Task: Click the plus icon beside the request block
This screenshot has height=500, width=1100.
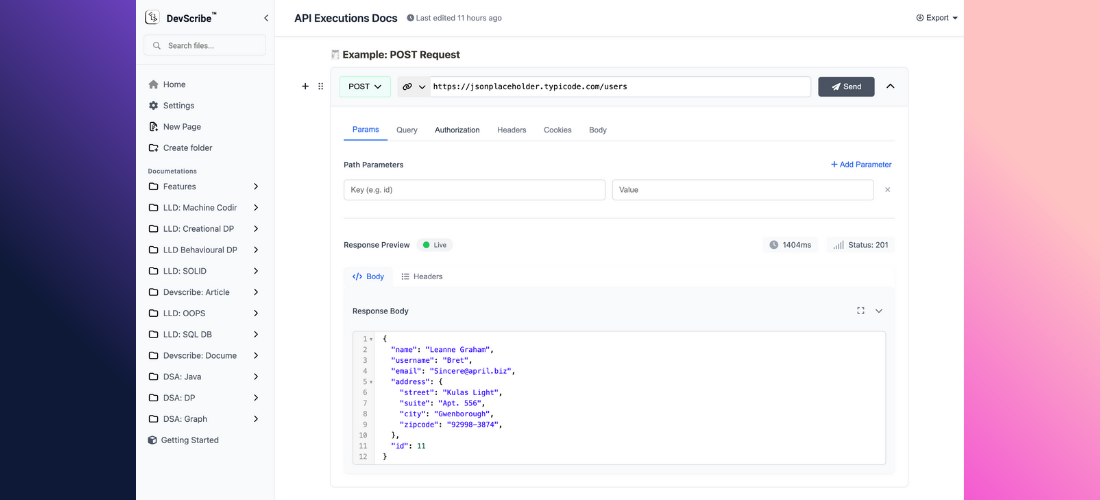Action: click(x=305, y=86)
